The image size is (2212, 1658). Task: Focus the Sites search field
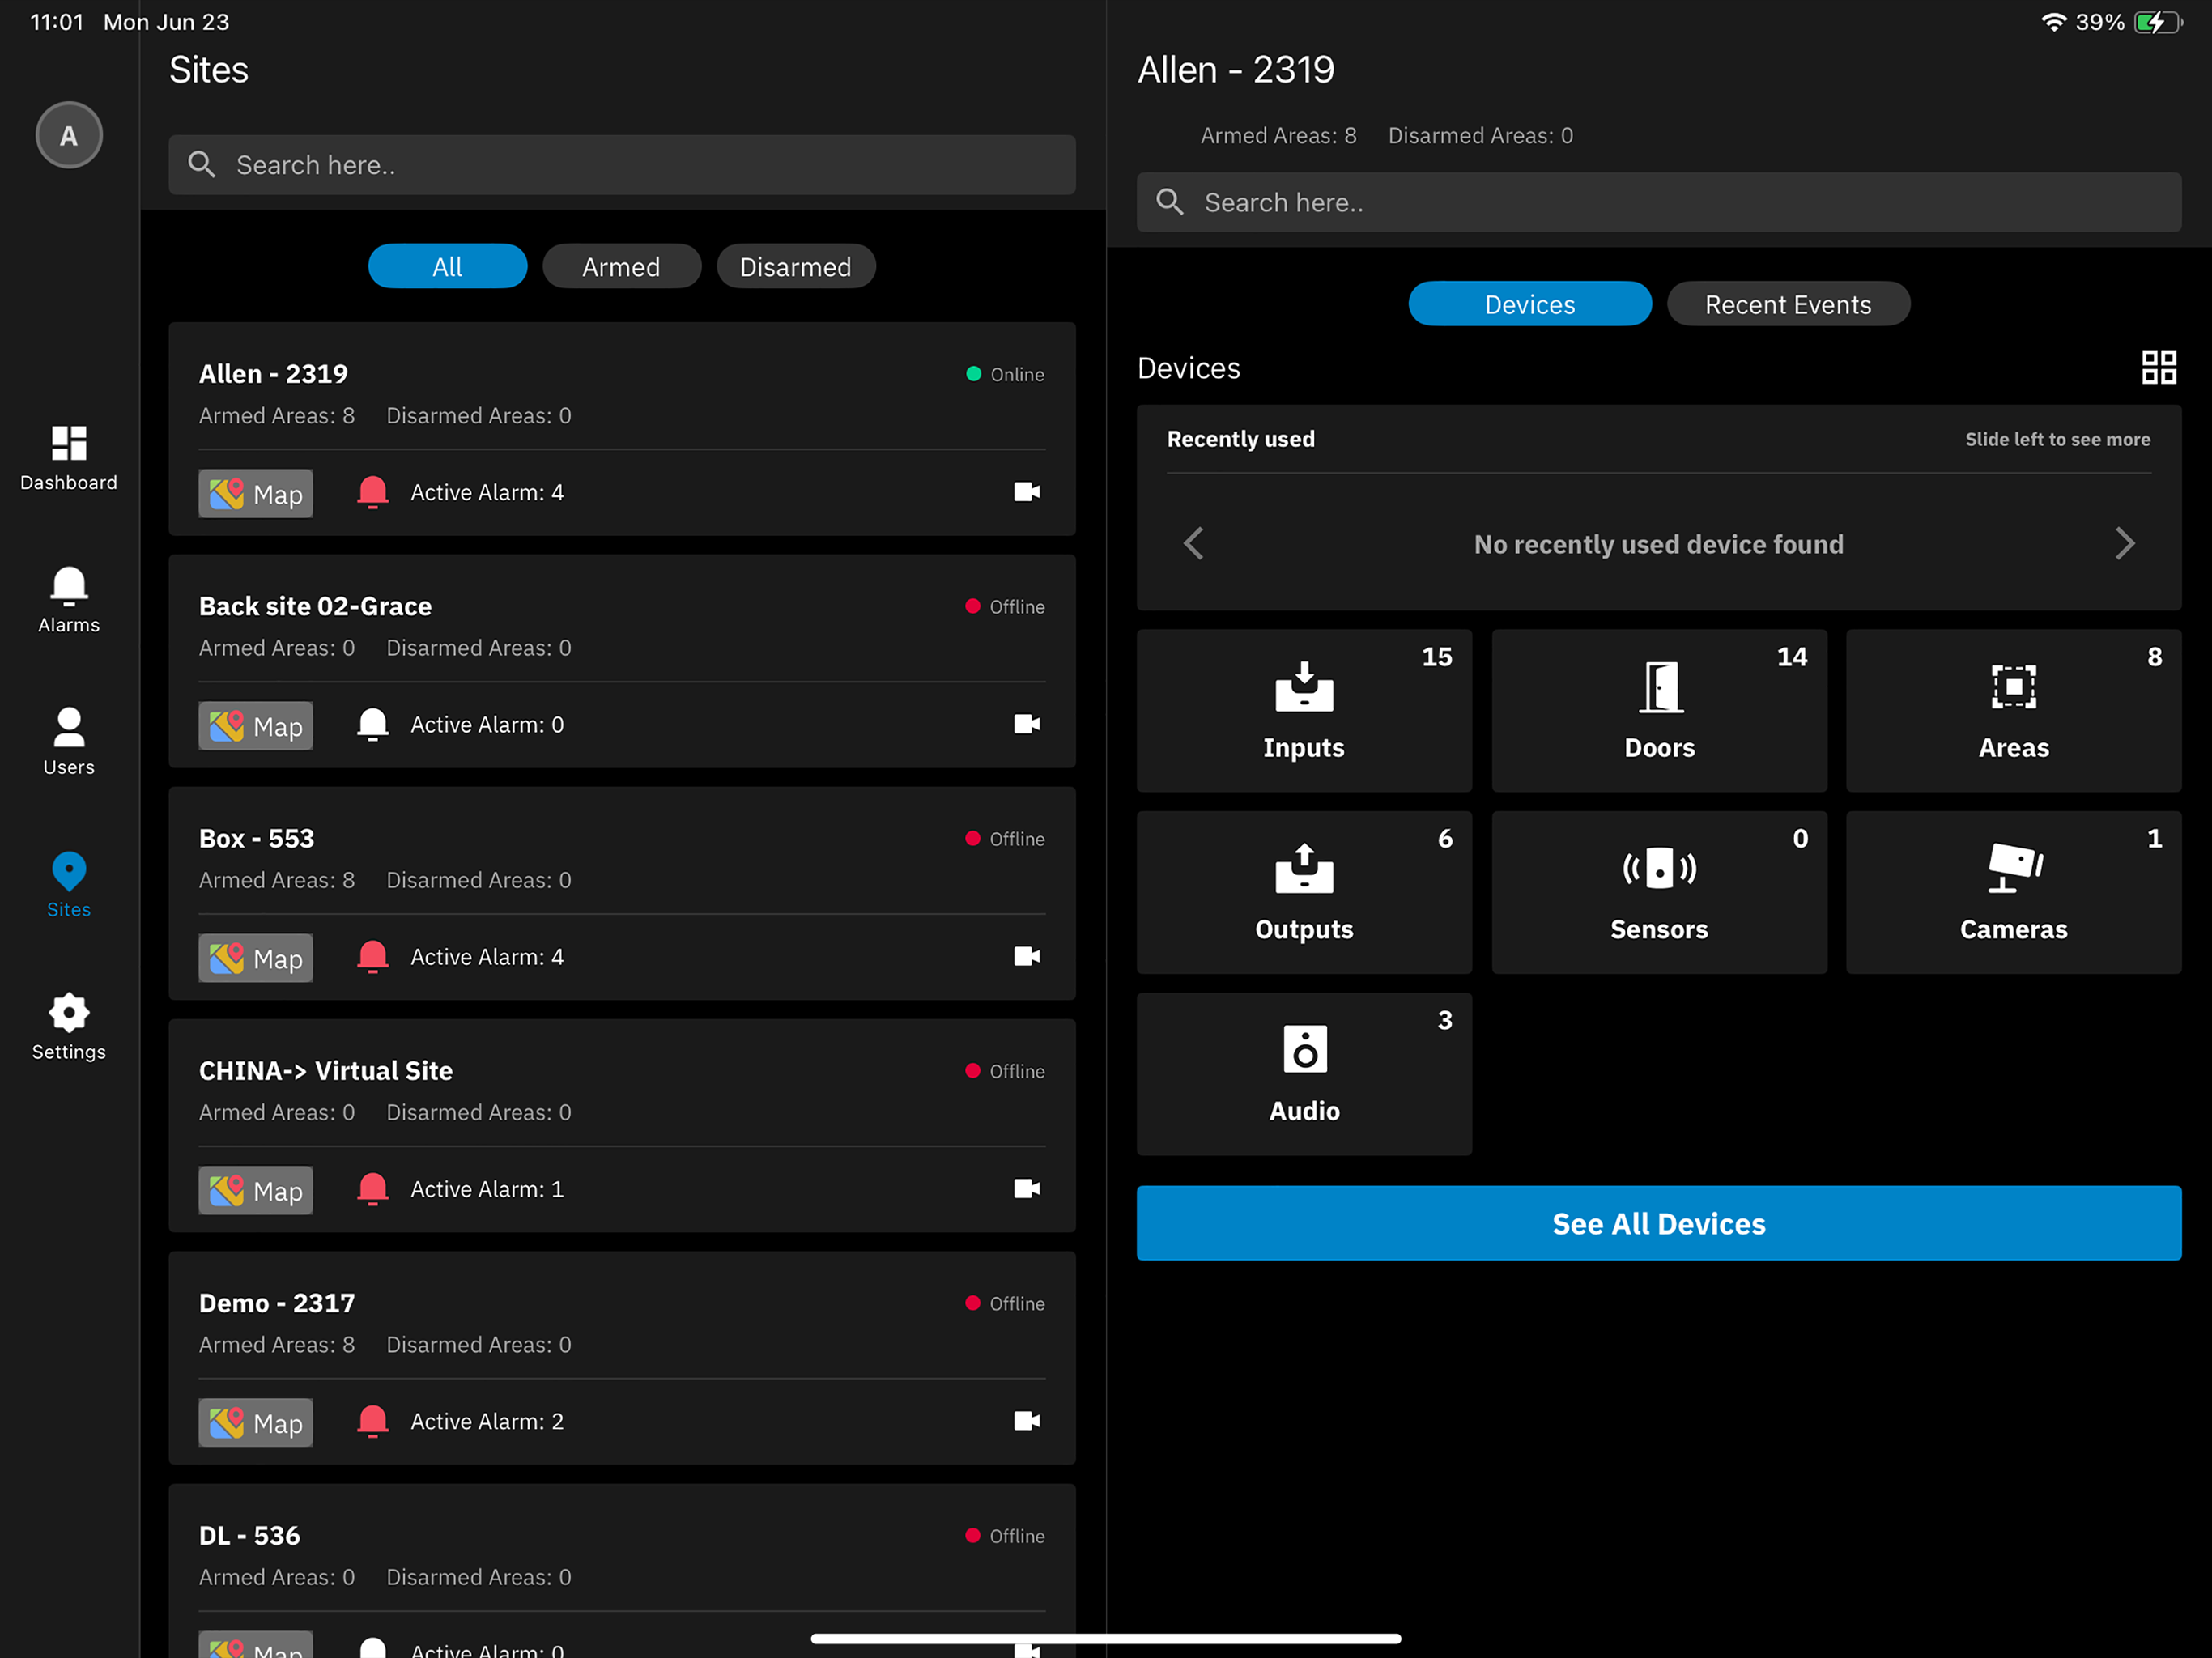(x=622, y=165)
